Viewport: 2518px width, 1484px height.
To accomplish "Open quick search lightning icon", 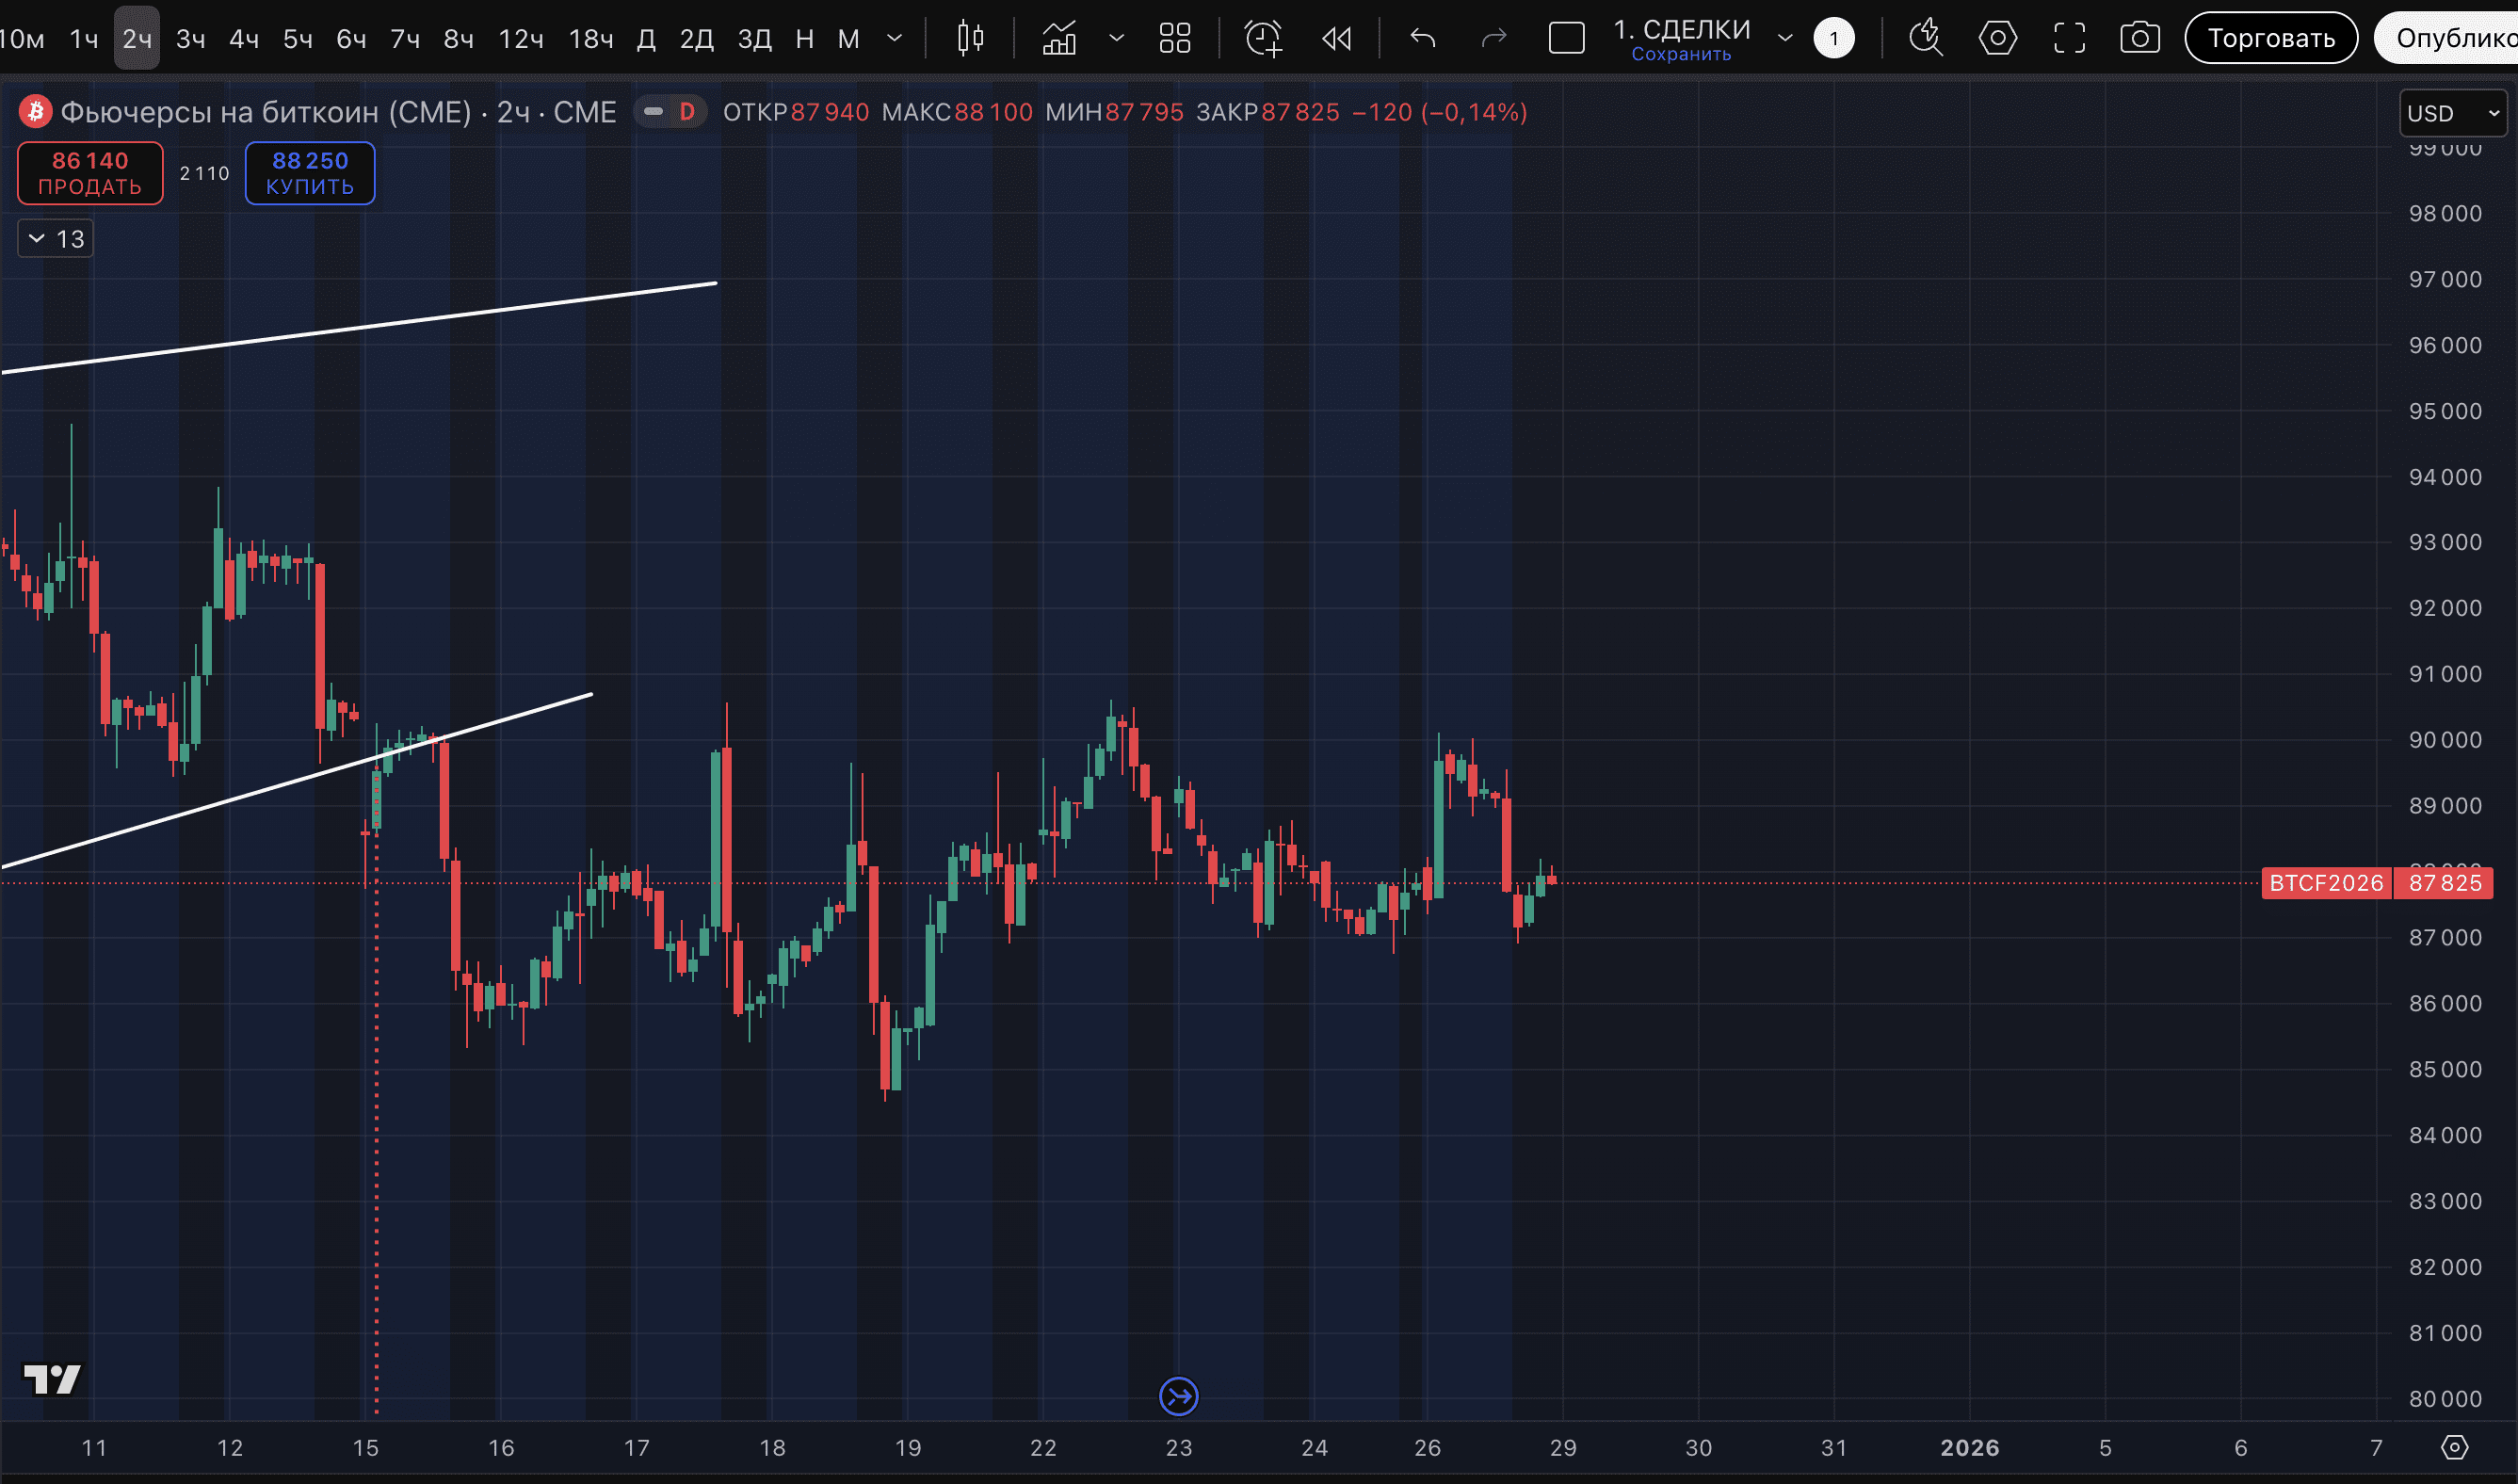I will pyautogui.click(x=1925, y=39).
